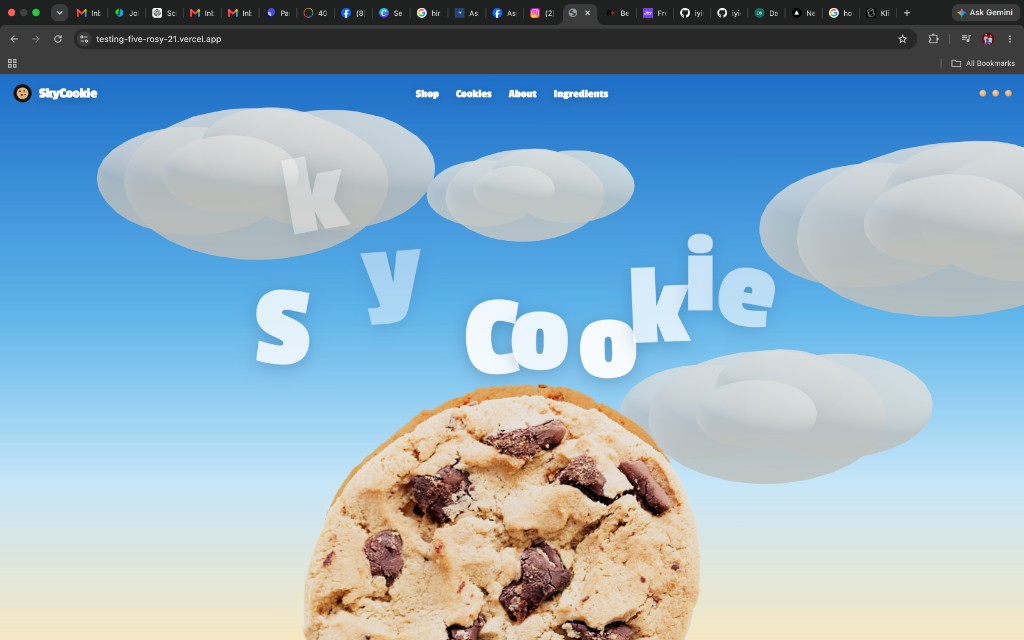The image size is (1024, 640).
Task: Close the current SkyCookie tab
Action: (x=587, y=12)
